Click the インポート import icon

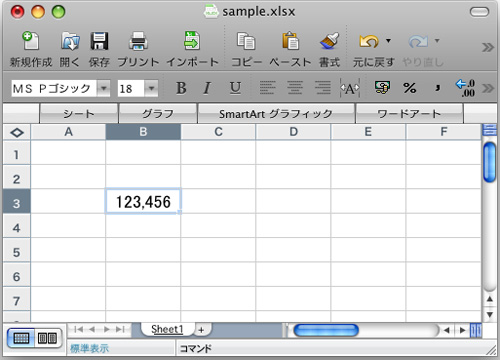click(192, 41)
